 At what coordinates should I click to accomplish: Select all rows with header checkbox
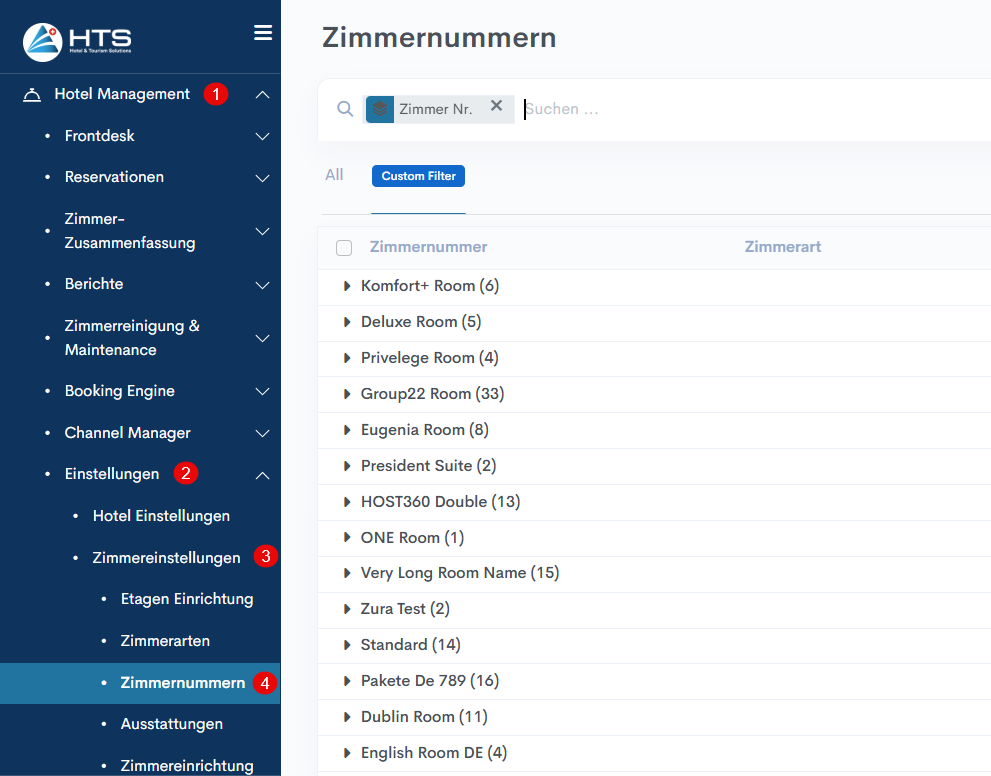(x=344, y=248)
